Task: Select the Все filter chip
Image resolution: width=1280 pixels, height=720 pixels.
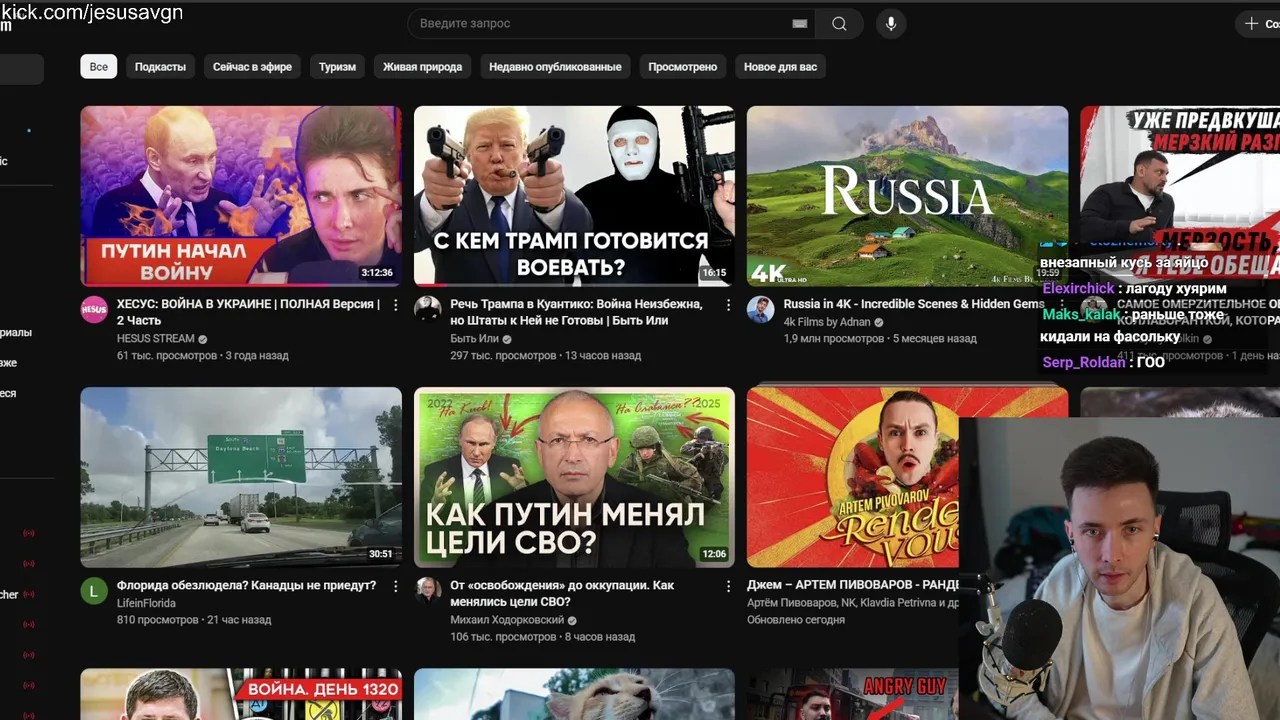Action: pyautogui.click(x=99, y=67)
